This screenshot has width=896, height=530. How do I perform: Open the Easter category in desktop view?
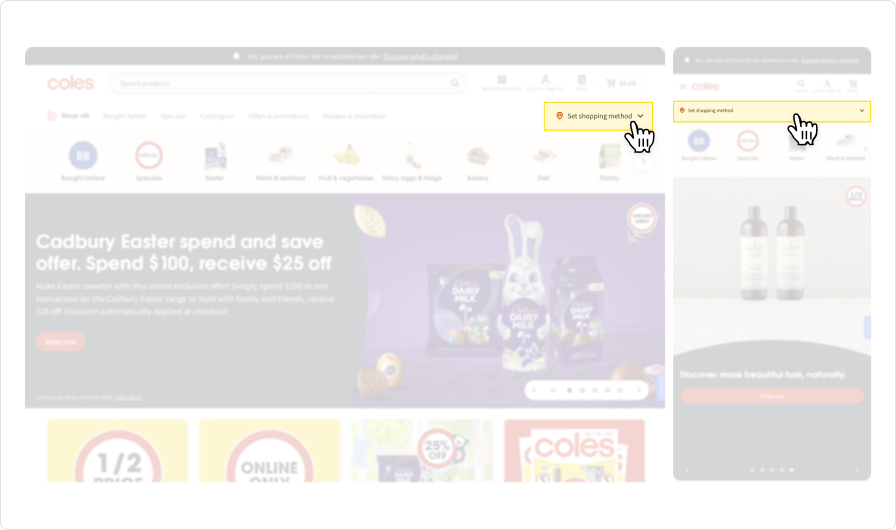pyautogui.click(x=215, y=161)
